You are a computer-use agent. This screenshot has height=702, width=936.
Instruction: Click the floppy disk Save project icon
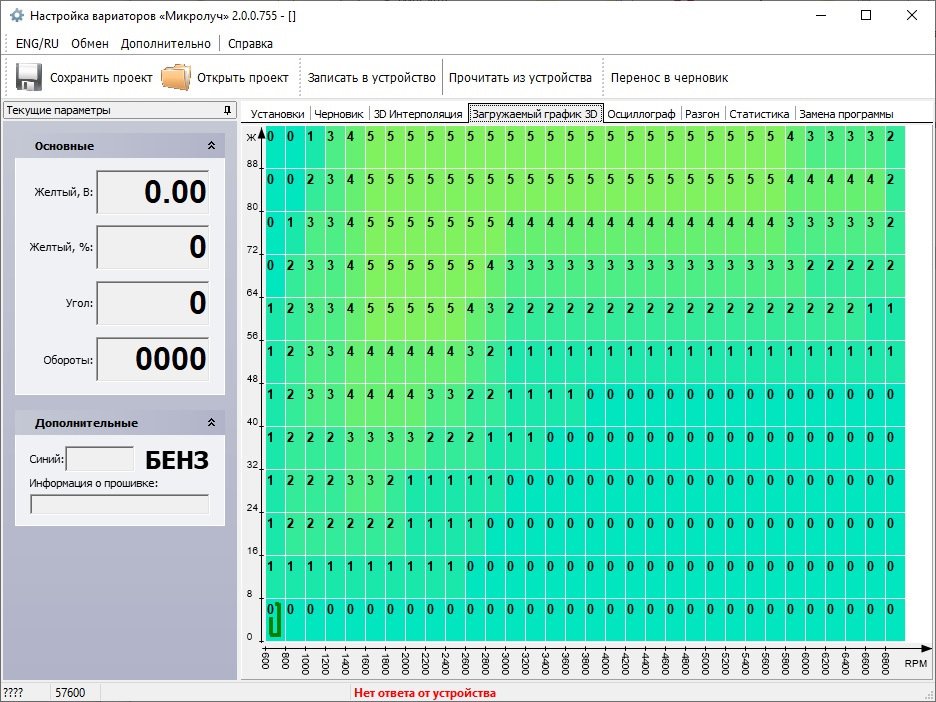click(29, 77)
